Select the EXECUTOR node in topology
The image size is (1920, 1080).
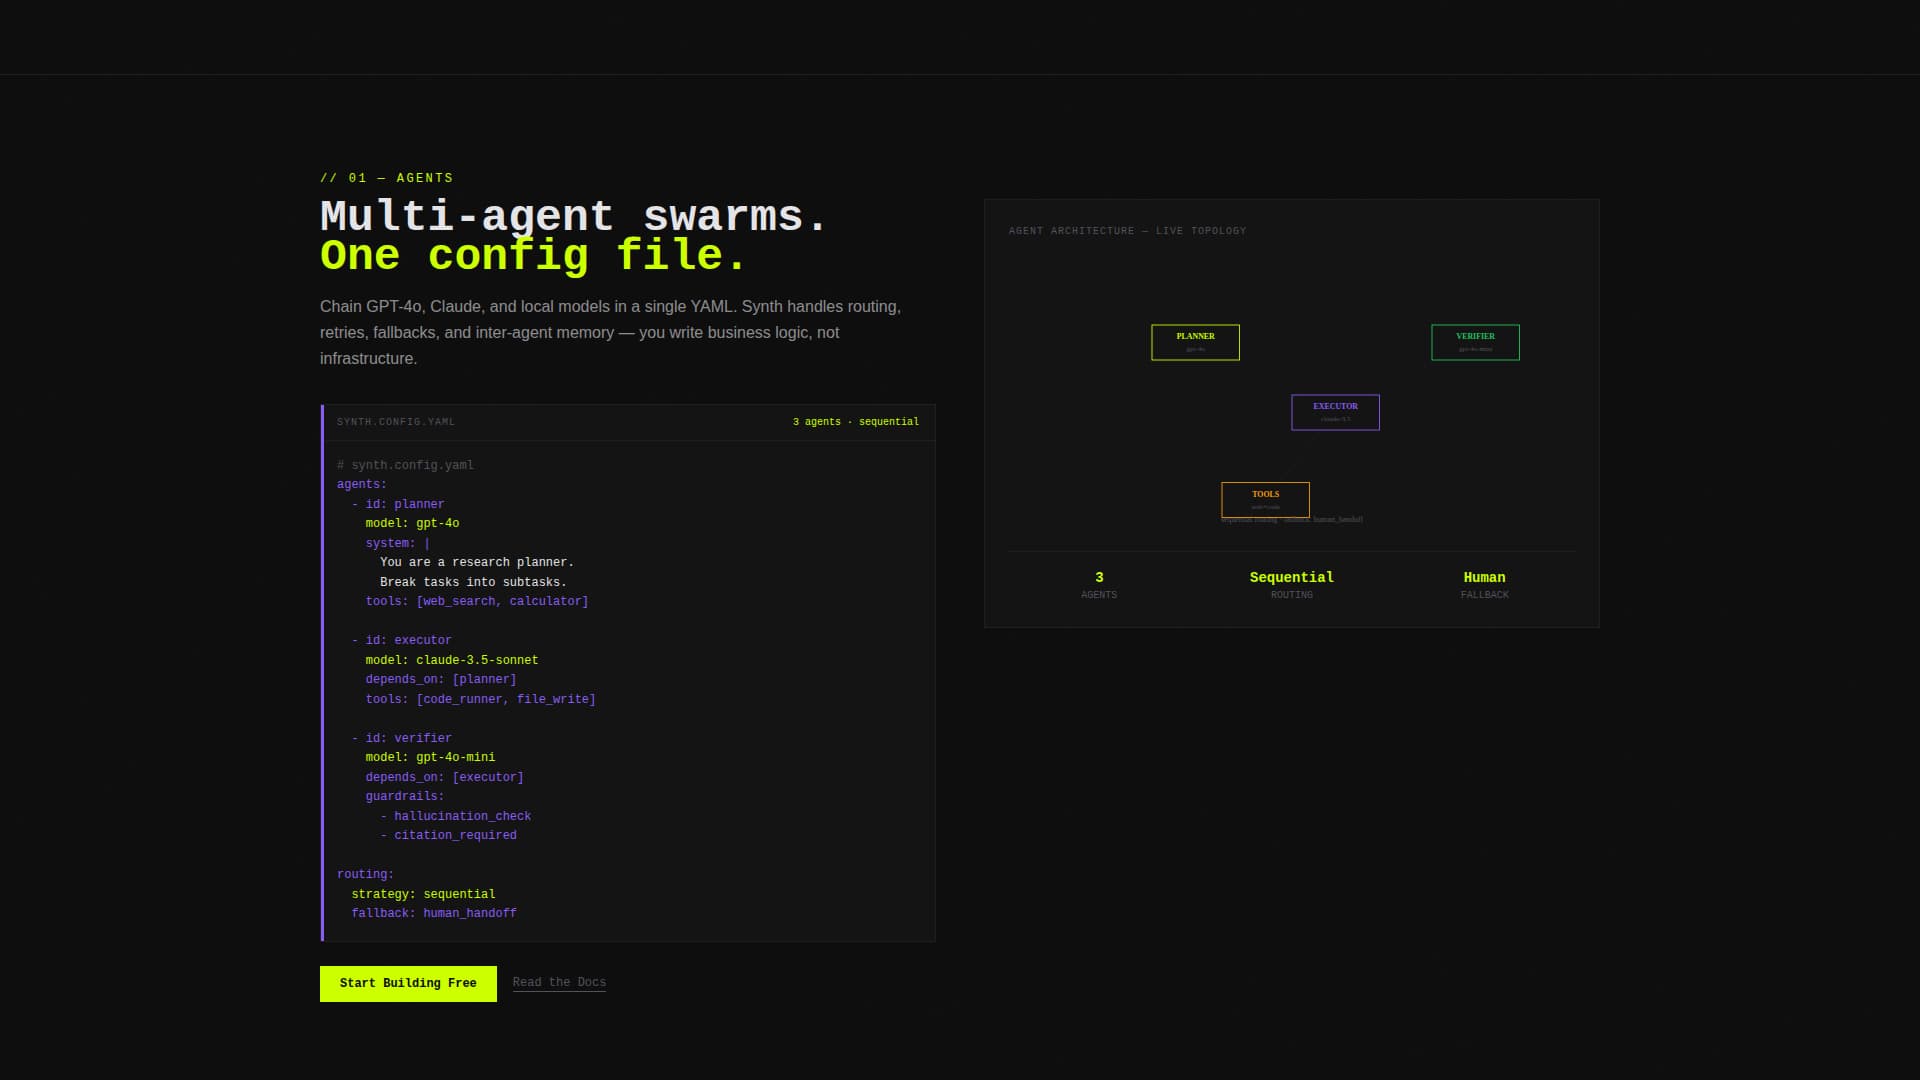[x=1335, y=412]
